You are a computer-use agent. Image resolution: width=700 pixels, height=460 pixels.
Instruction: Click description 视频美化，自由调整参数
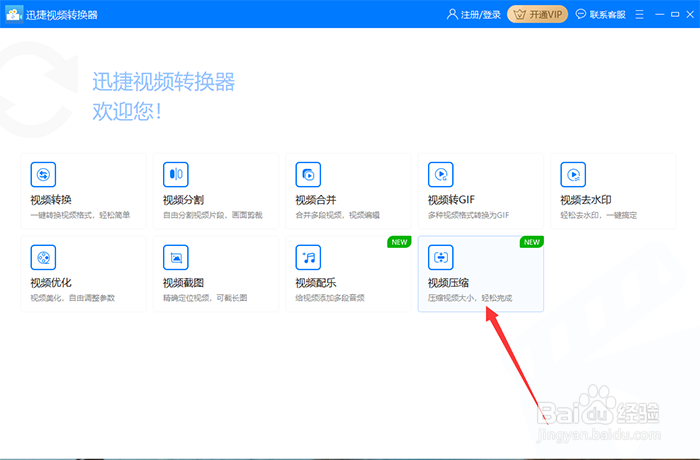tap(73, 298)
